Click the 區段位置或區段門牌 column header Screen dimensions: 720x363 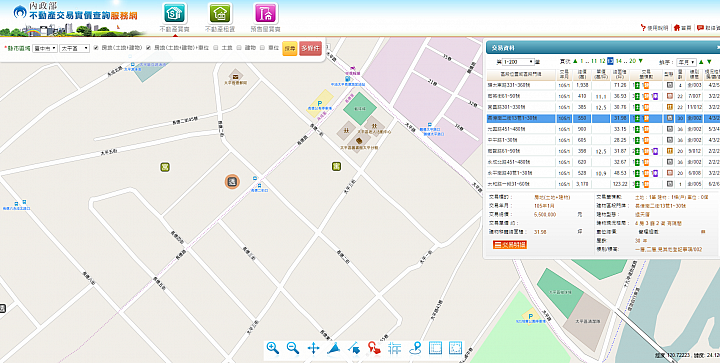521,74
